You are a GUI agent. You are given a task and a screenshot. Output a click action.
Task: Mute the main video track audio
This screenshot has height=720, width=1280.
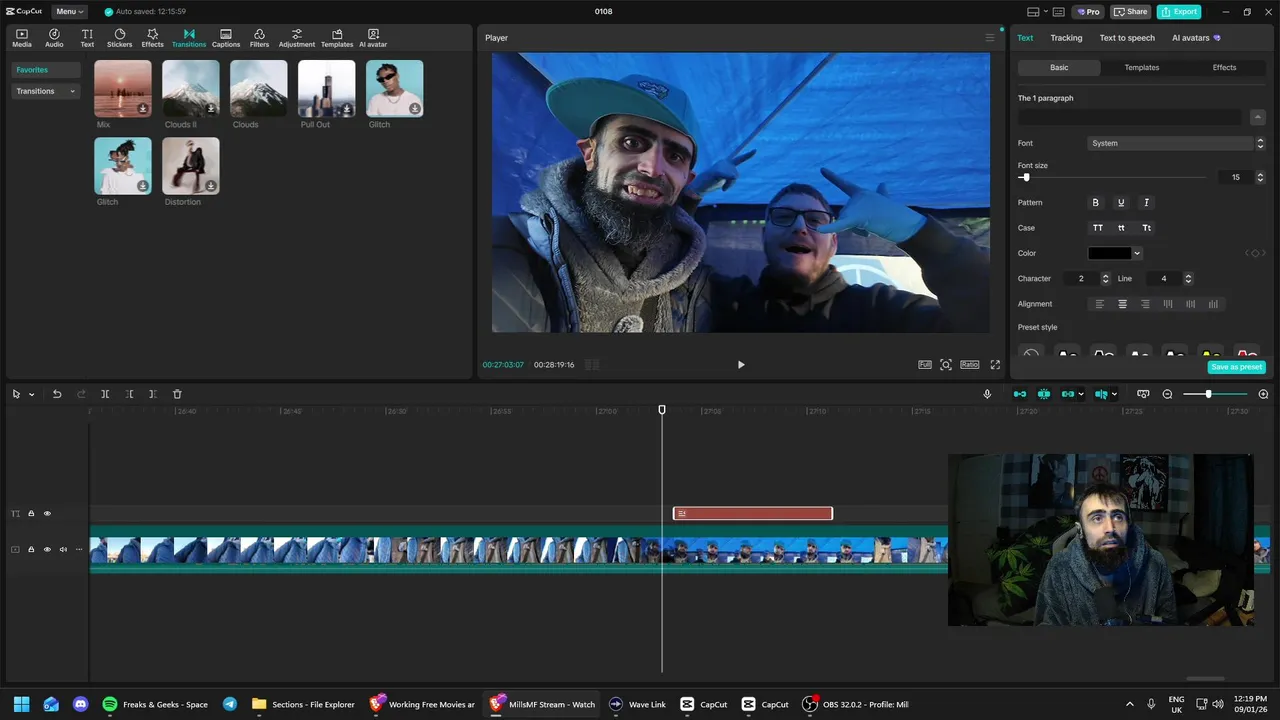[x=63, y=549]
